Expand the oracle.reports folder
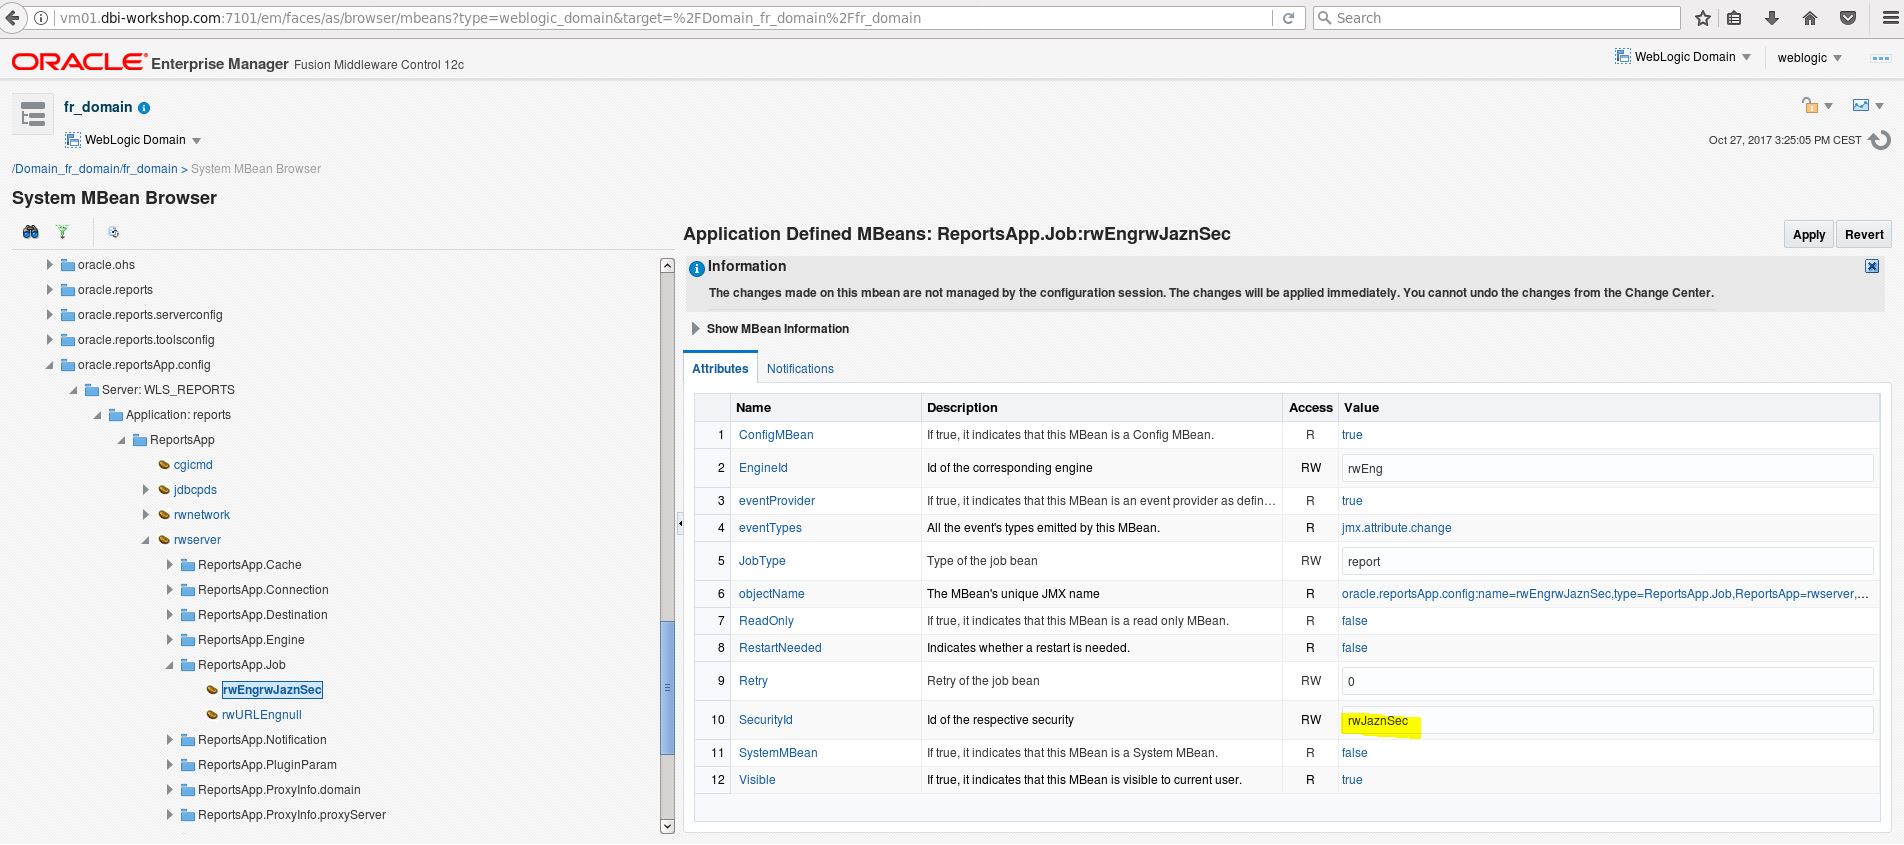 [x=50, y=290]
